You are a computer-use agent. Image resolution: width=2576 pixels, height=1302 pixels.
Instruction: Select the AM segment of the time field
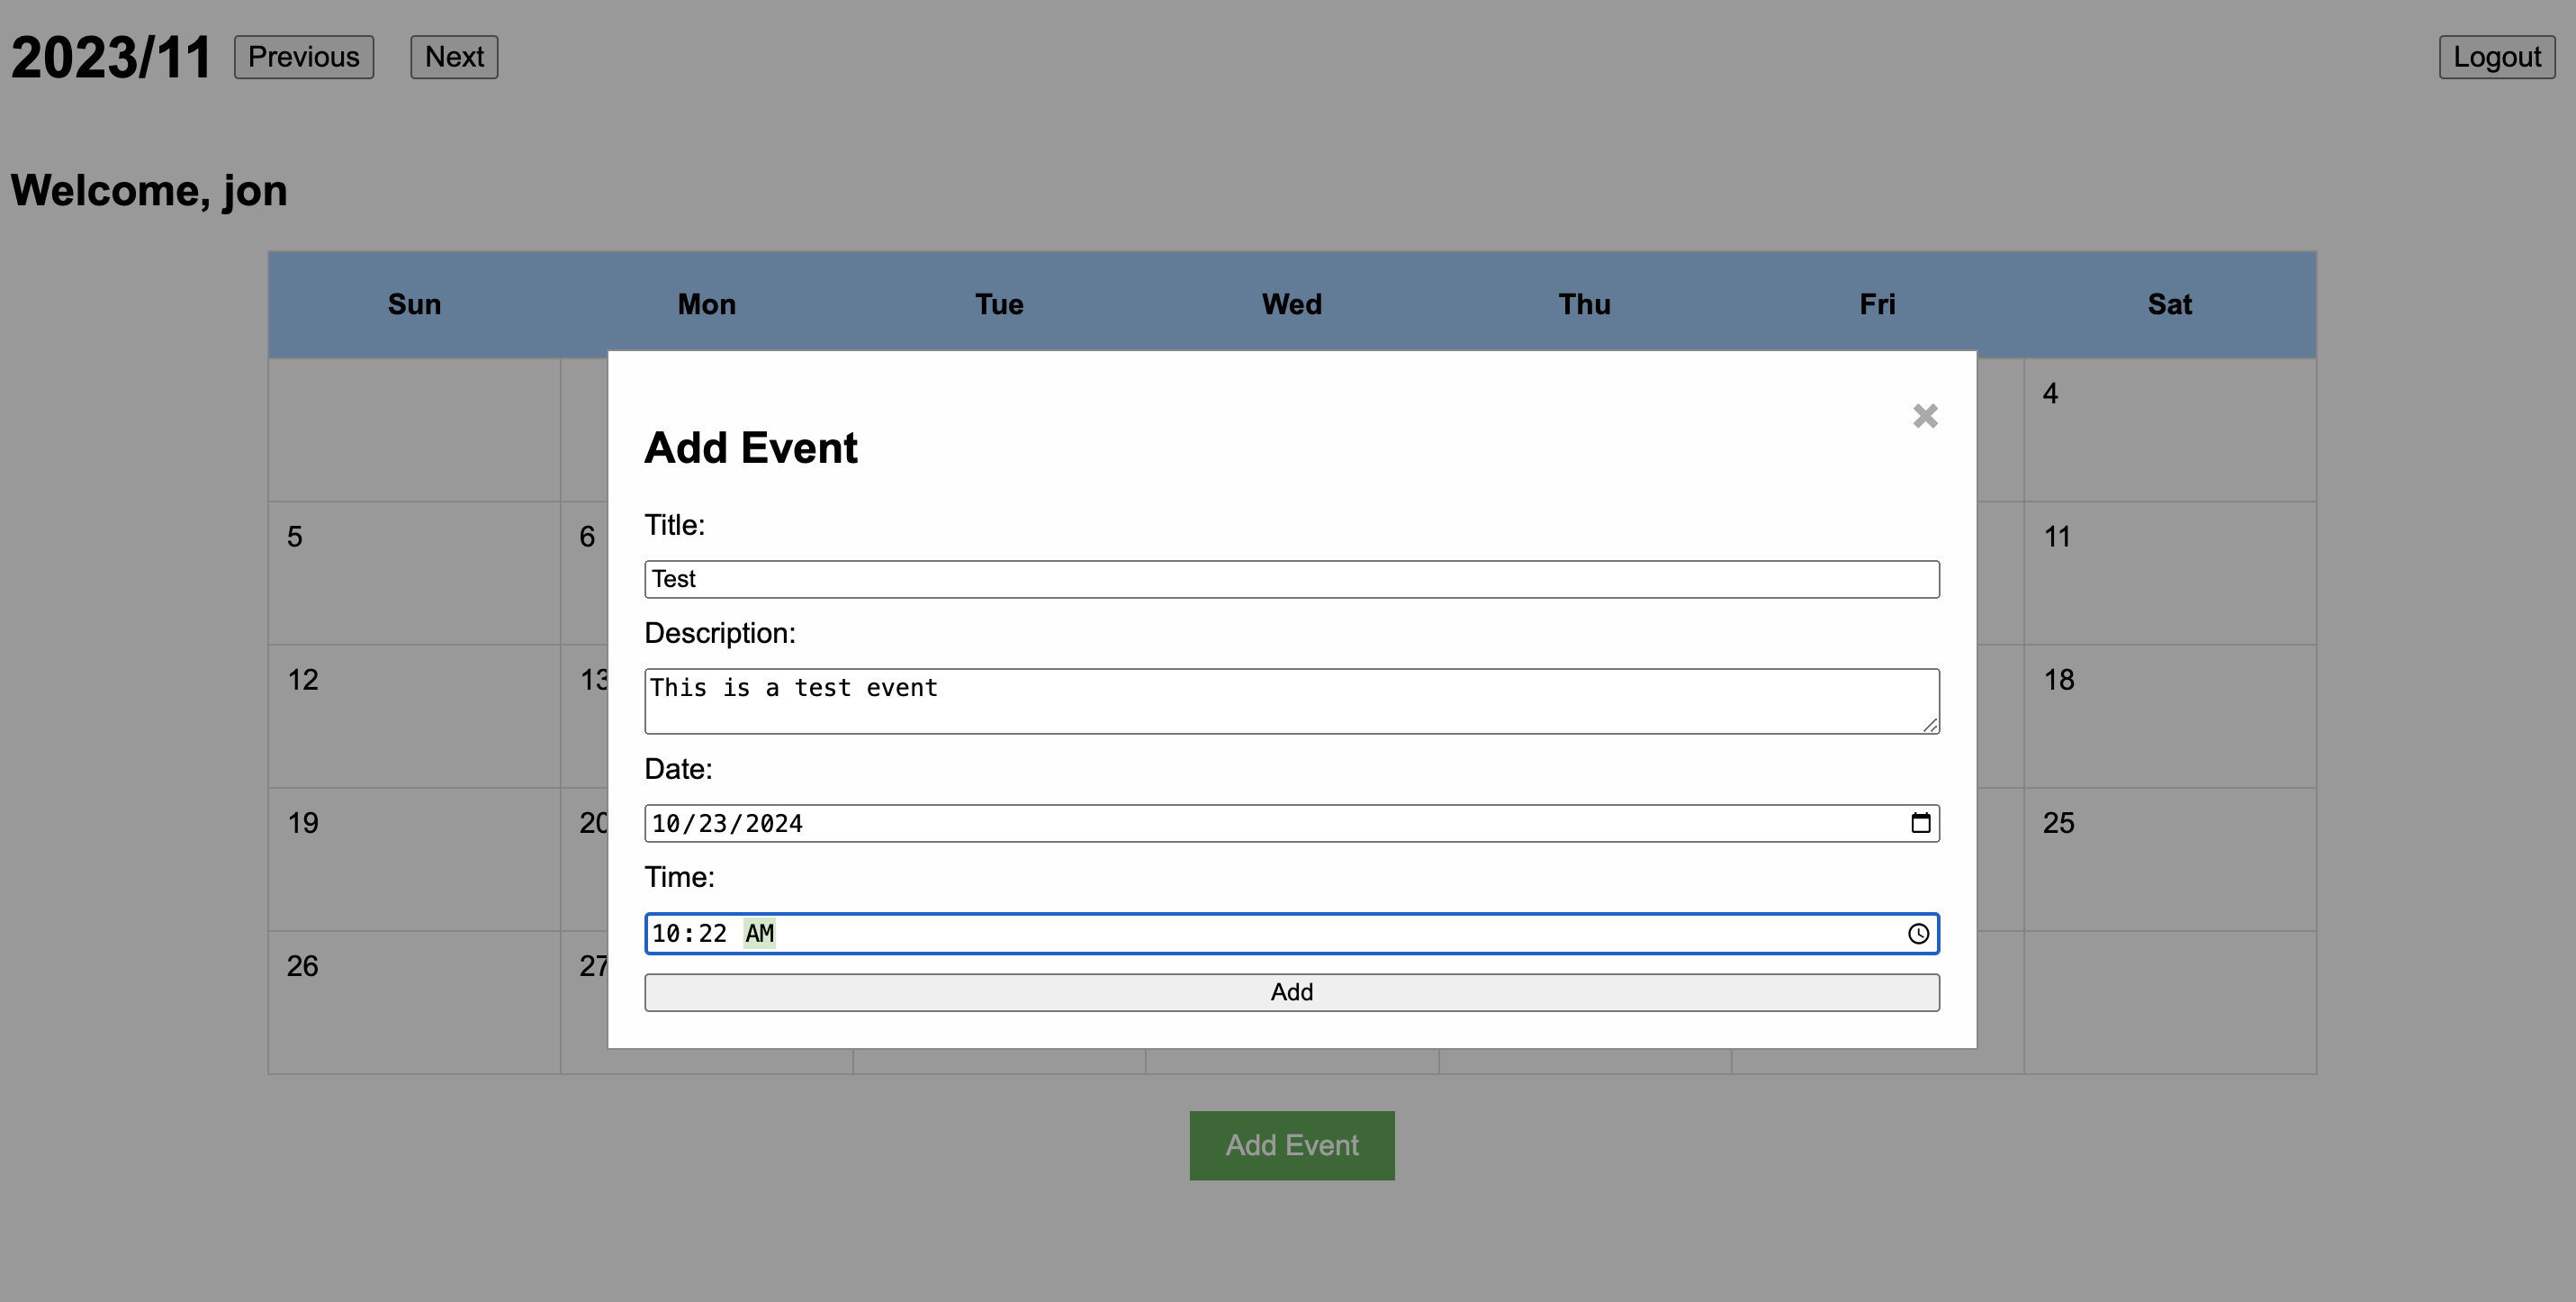pos(759,934)
